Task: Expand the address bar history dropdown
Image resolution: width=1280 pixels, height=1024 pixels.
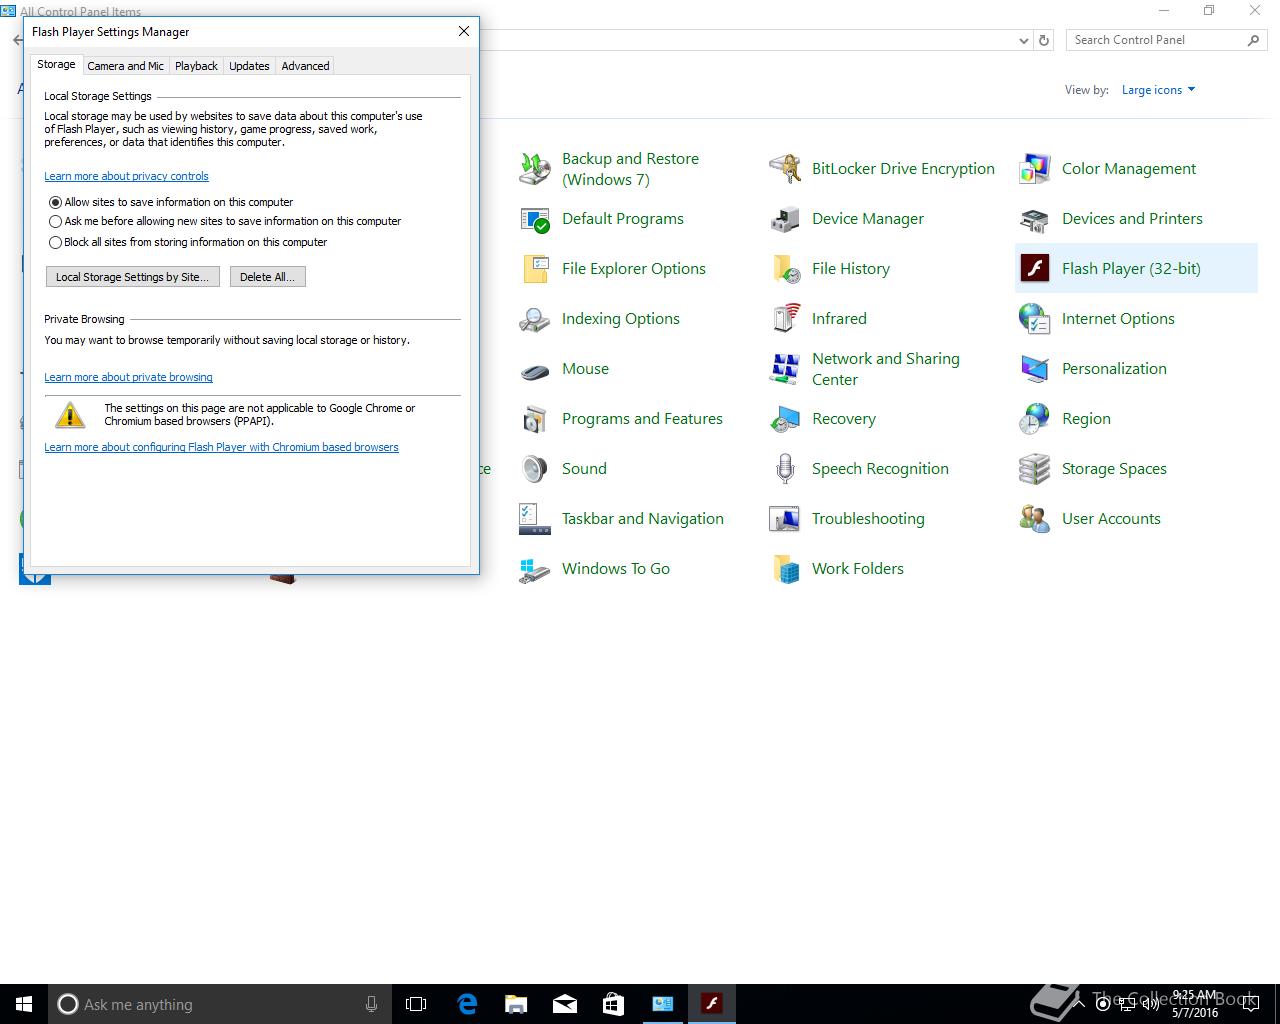Action: point(1023,41)
